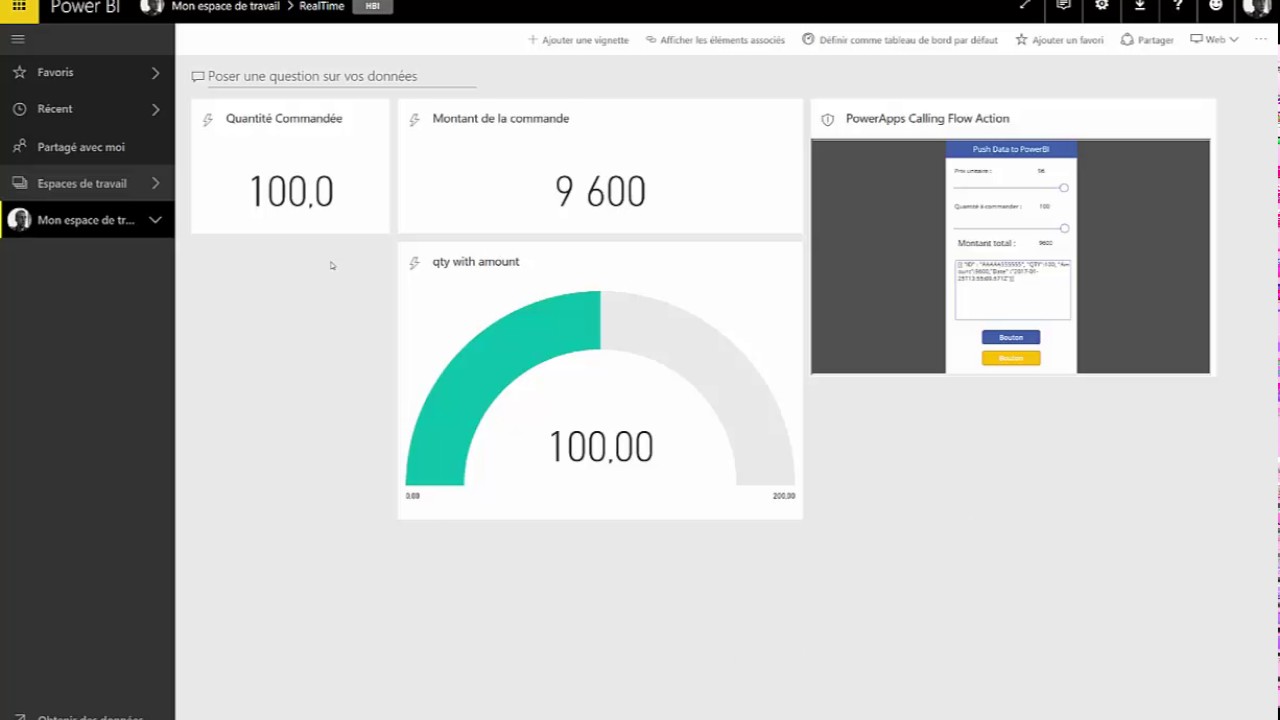Click the qty with amount tile title
This screenshot has width=1280, height=720.
[476, 262]
